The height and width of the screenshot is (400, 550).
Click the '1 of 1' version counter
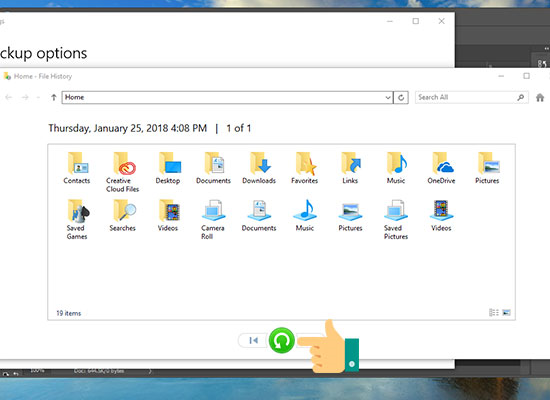pyautogui.click(x=239, y=128)
